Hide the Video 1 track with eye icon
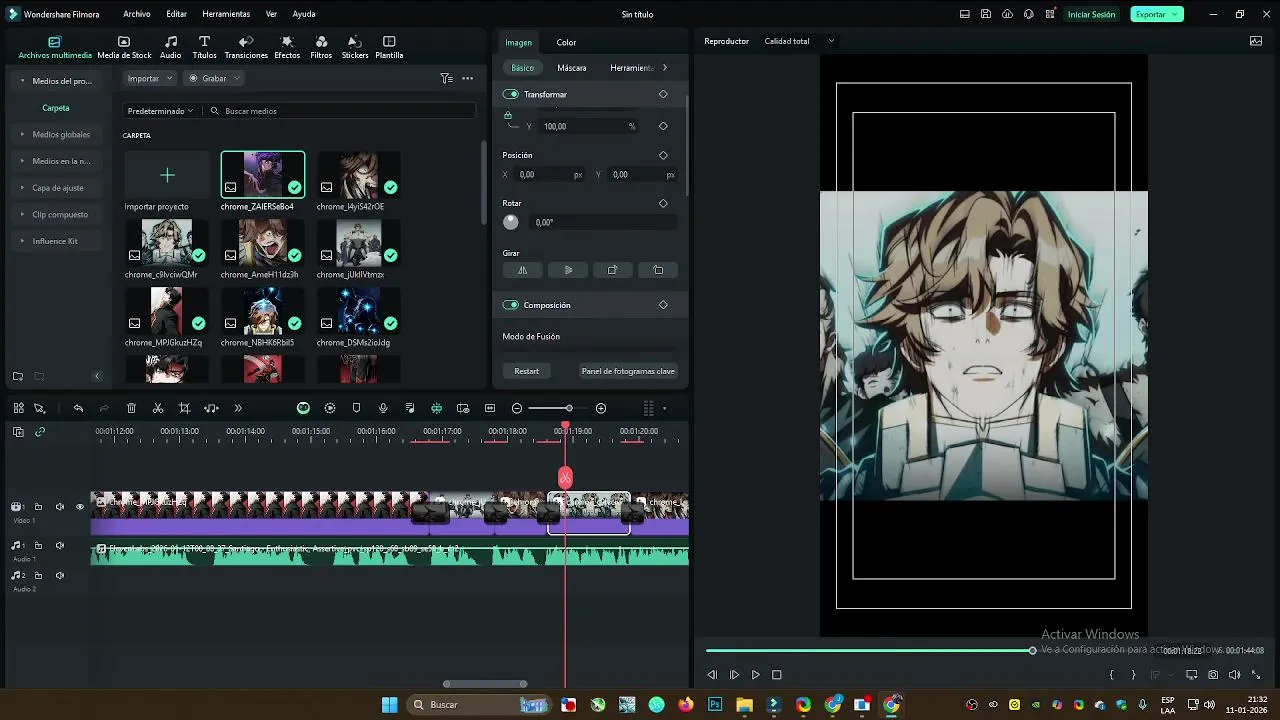This screenshot has height=720, width=1280. pyautogui.click(x=80, y=507)
